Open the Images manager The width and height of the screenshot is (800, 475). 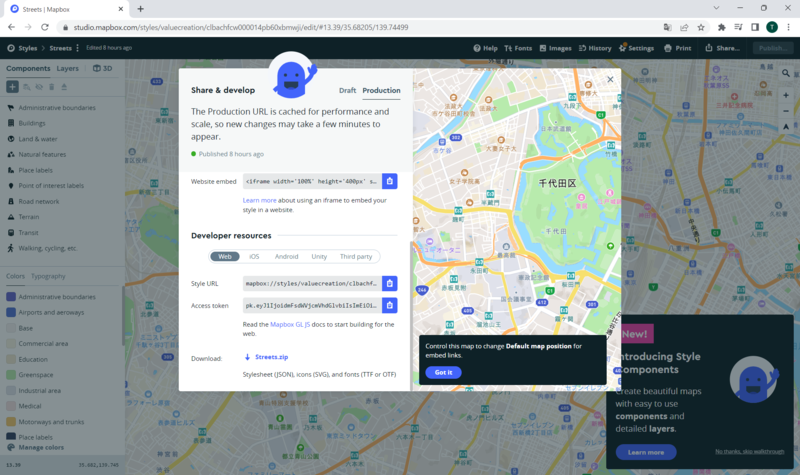click(555, 48)
